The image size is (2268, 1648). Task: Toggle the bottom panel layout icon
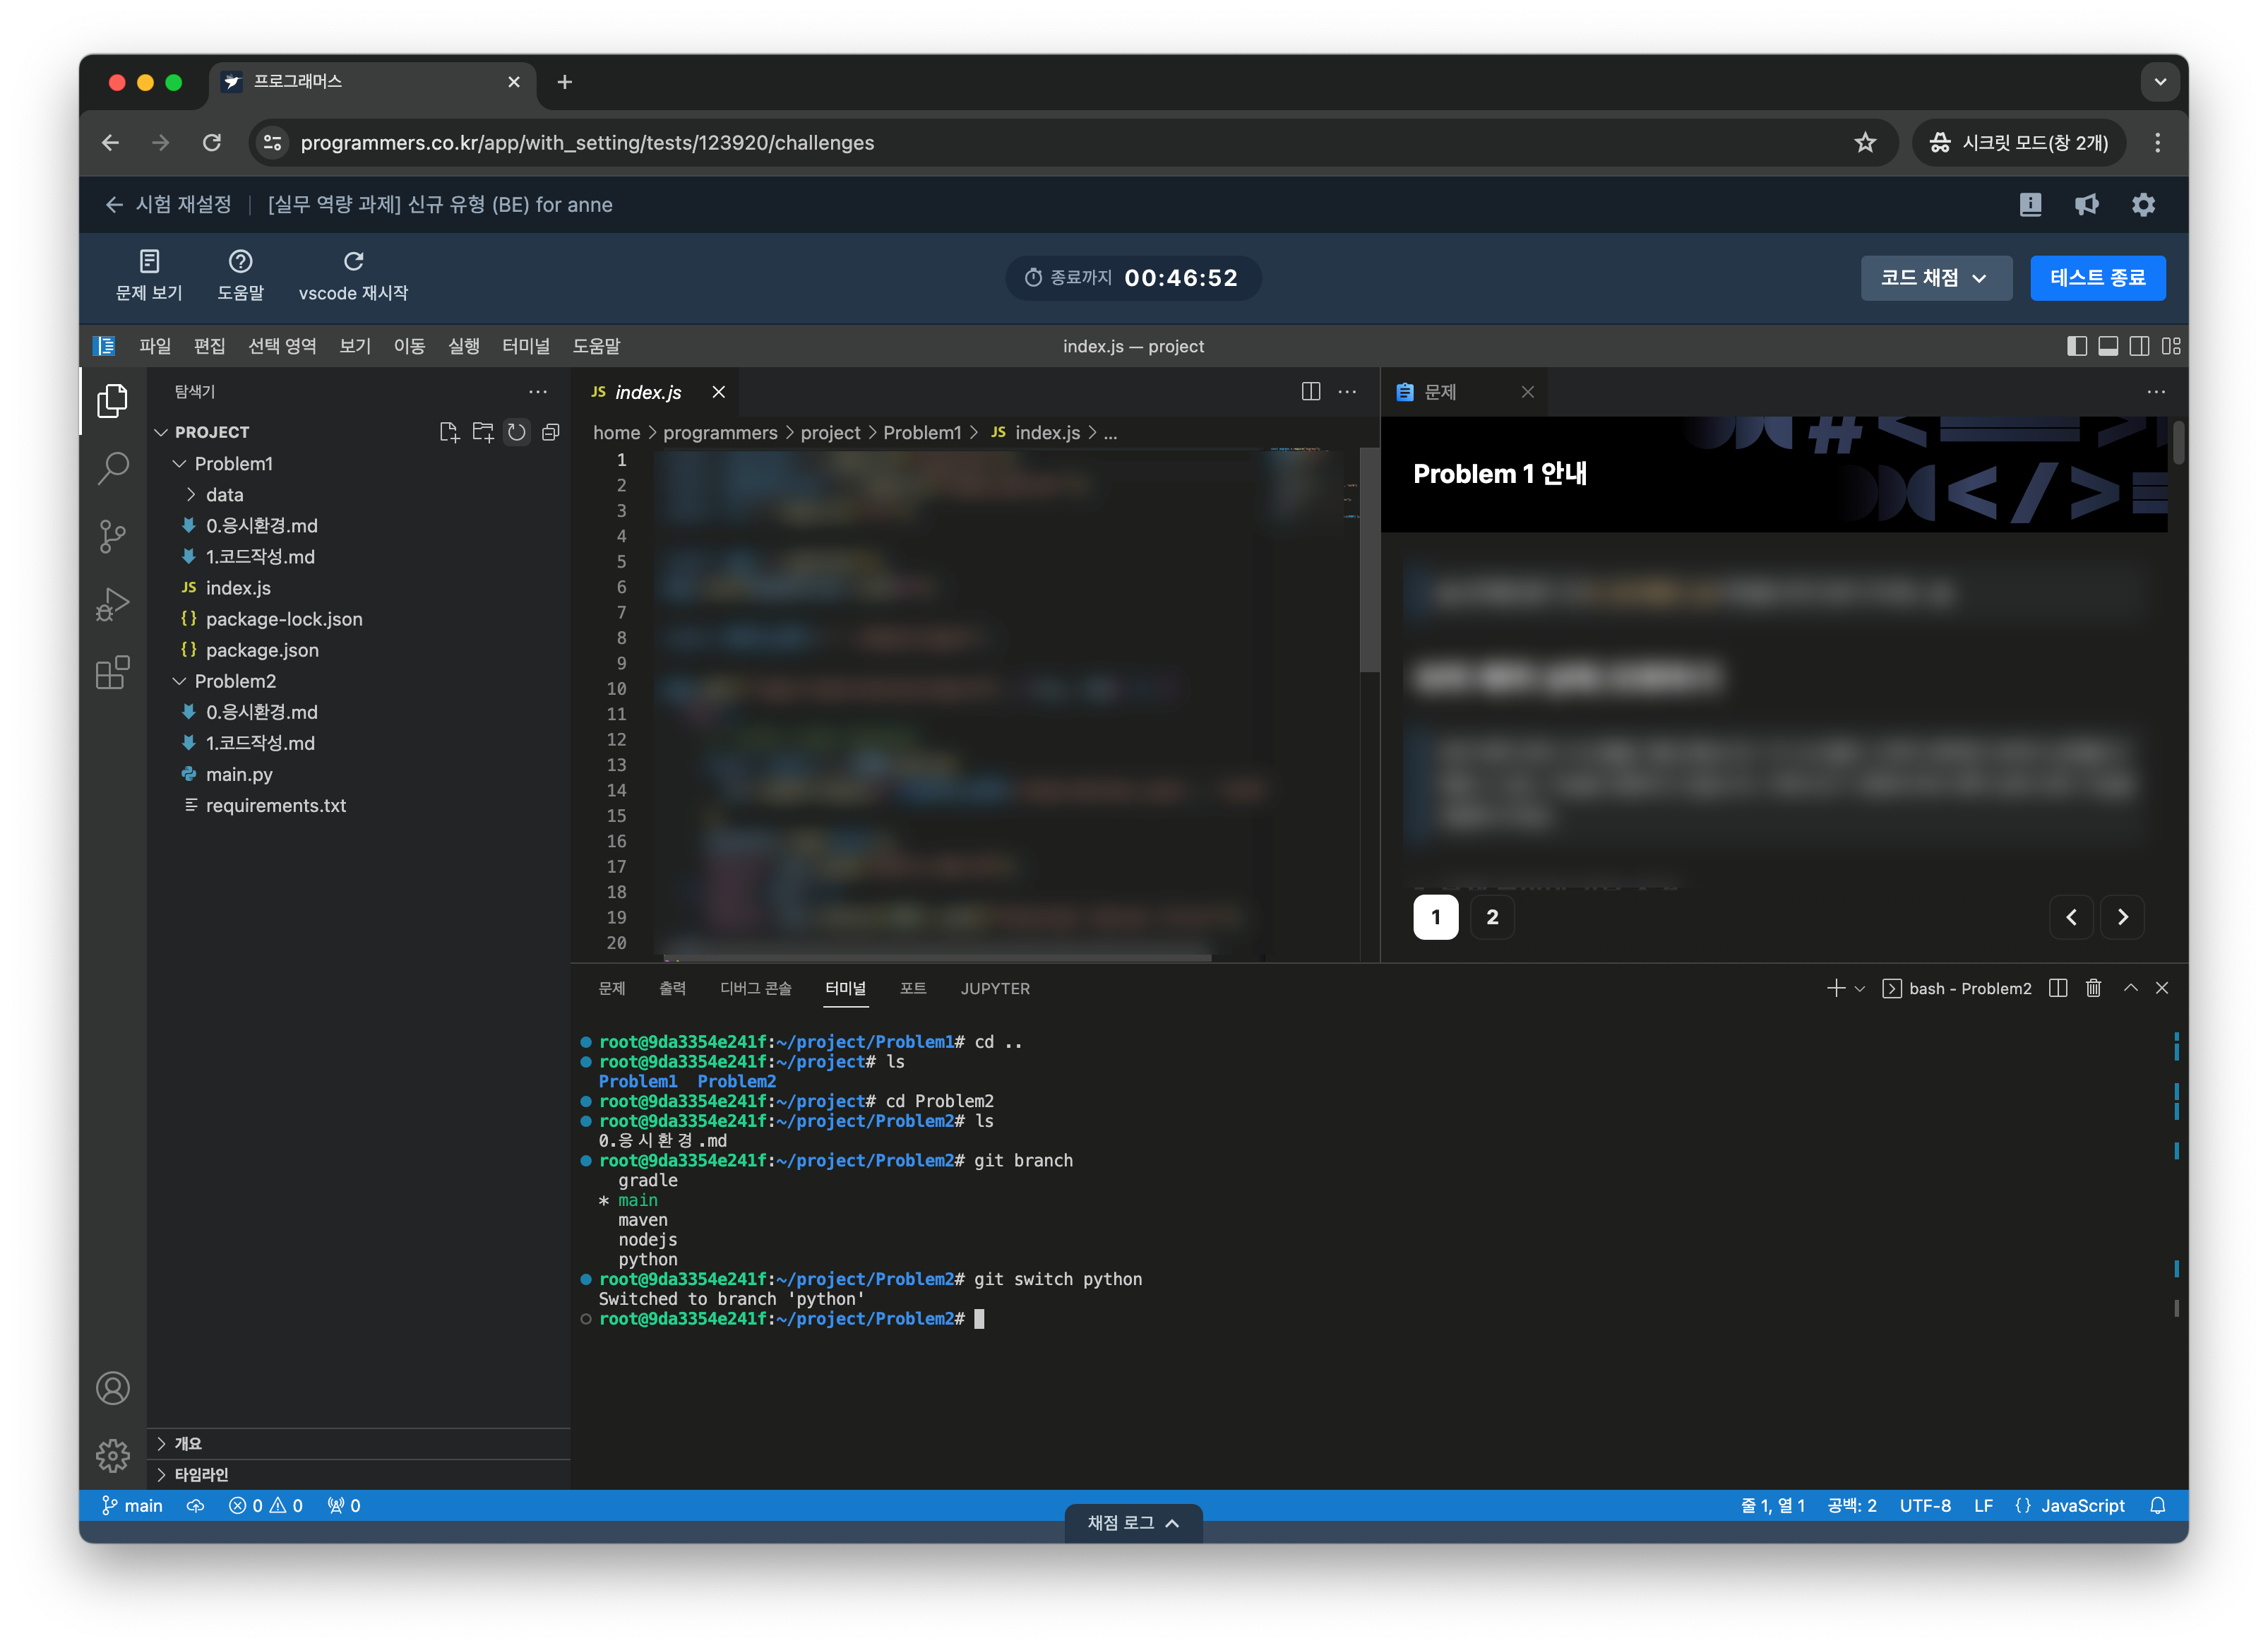[2108, 346]
